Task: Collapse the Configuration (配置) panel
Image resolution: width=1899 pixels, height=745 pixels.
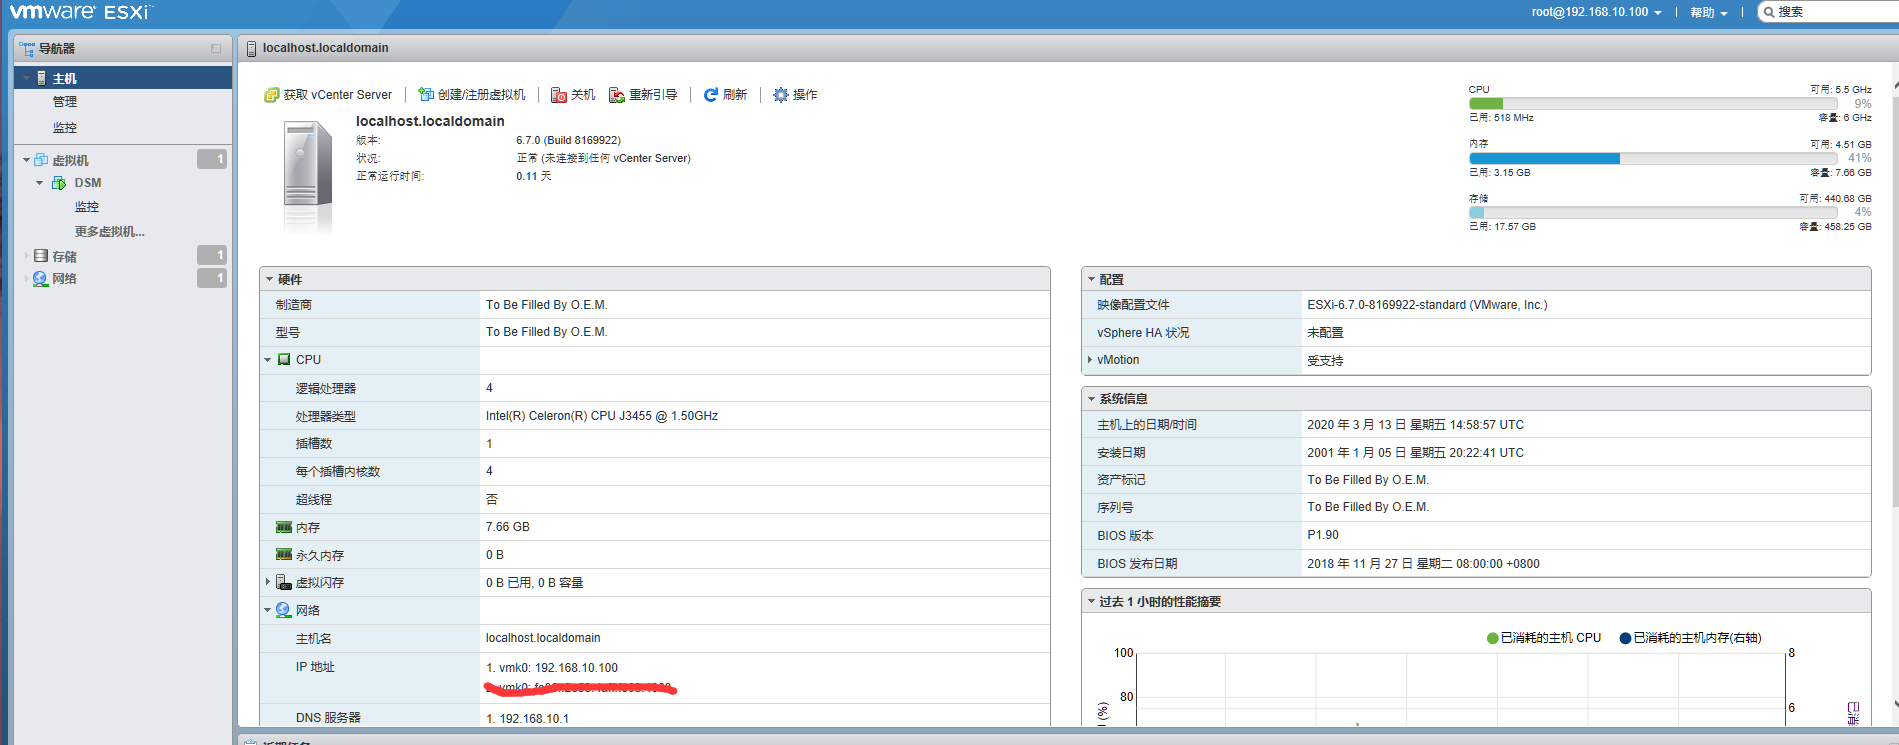Action: (x=1092, y=279)
